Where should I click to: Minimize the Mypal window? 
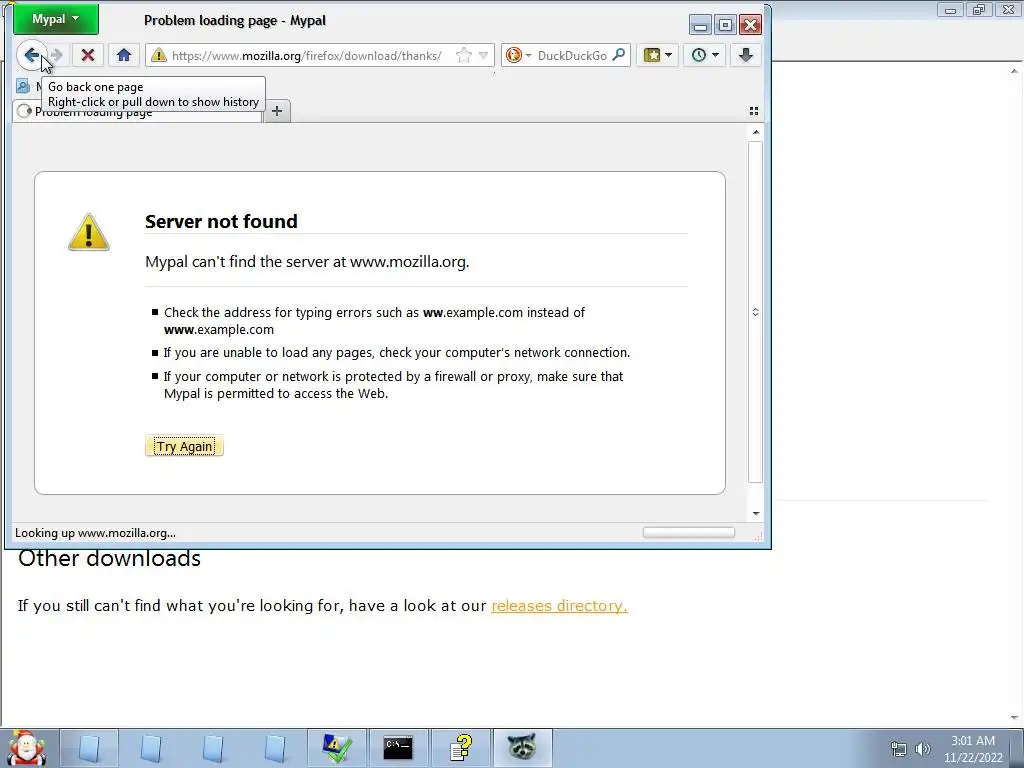tap(700, 25)
